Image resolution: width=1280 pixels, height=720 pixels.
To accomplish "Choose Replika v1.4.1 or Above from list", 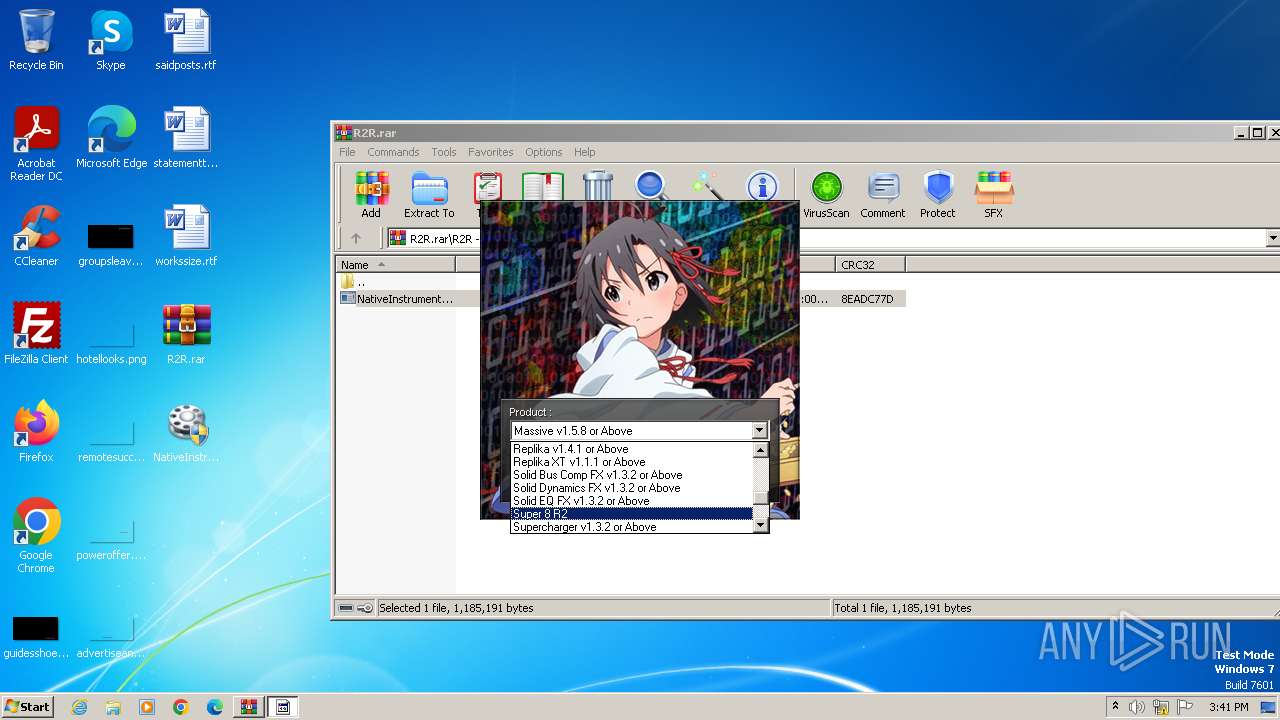I will pyautogui.click(x=632, y=449).
